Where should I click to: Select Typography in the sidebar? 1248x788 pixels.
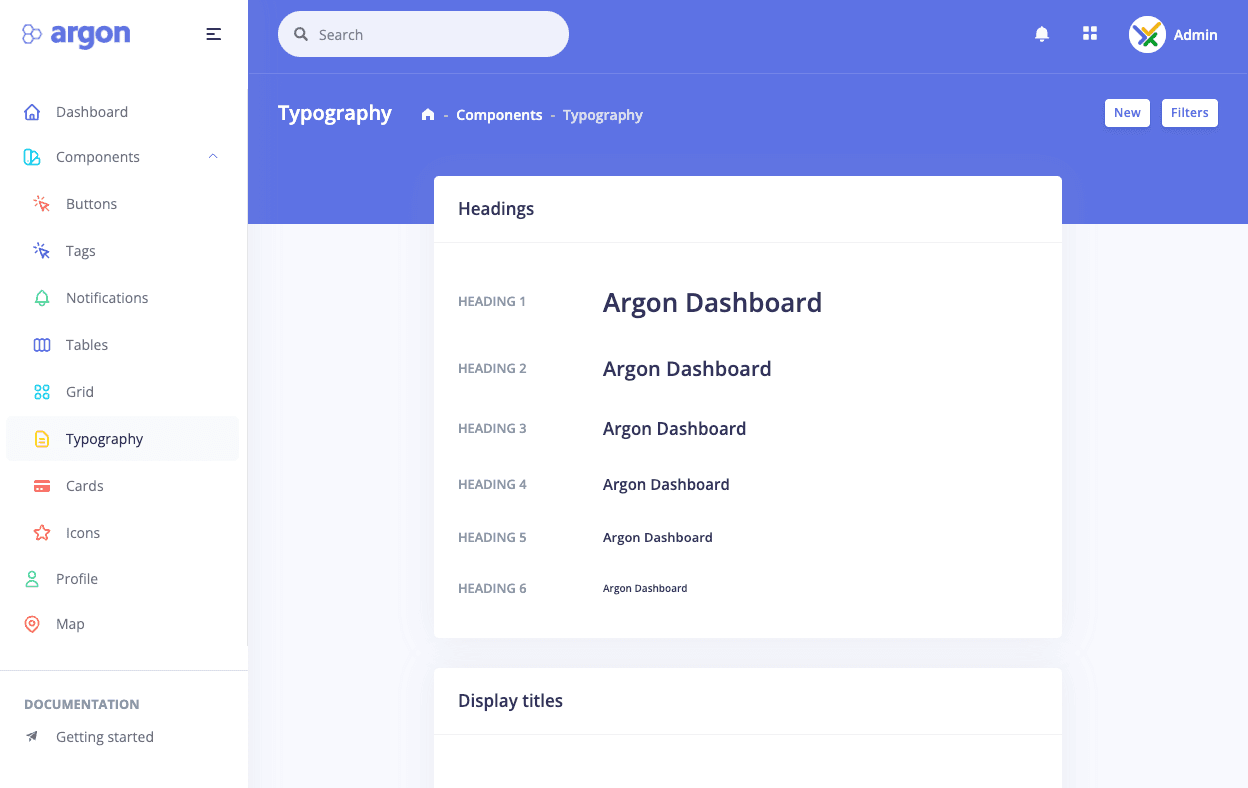tap(105, 438)
